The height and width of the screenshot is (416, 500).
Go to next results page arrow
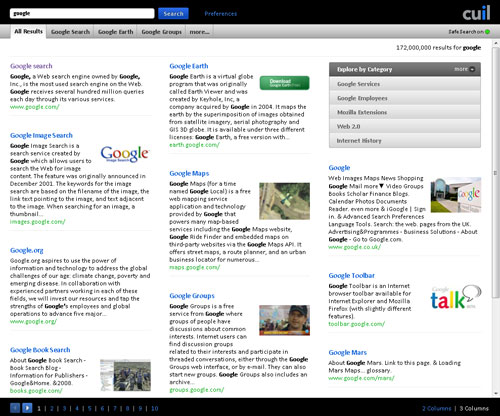tap(27, 408)
